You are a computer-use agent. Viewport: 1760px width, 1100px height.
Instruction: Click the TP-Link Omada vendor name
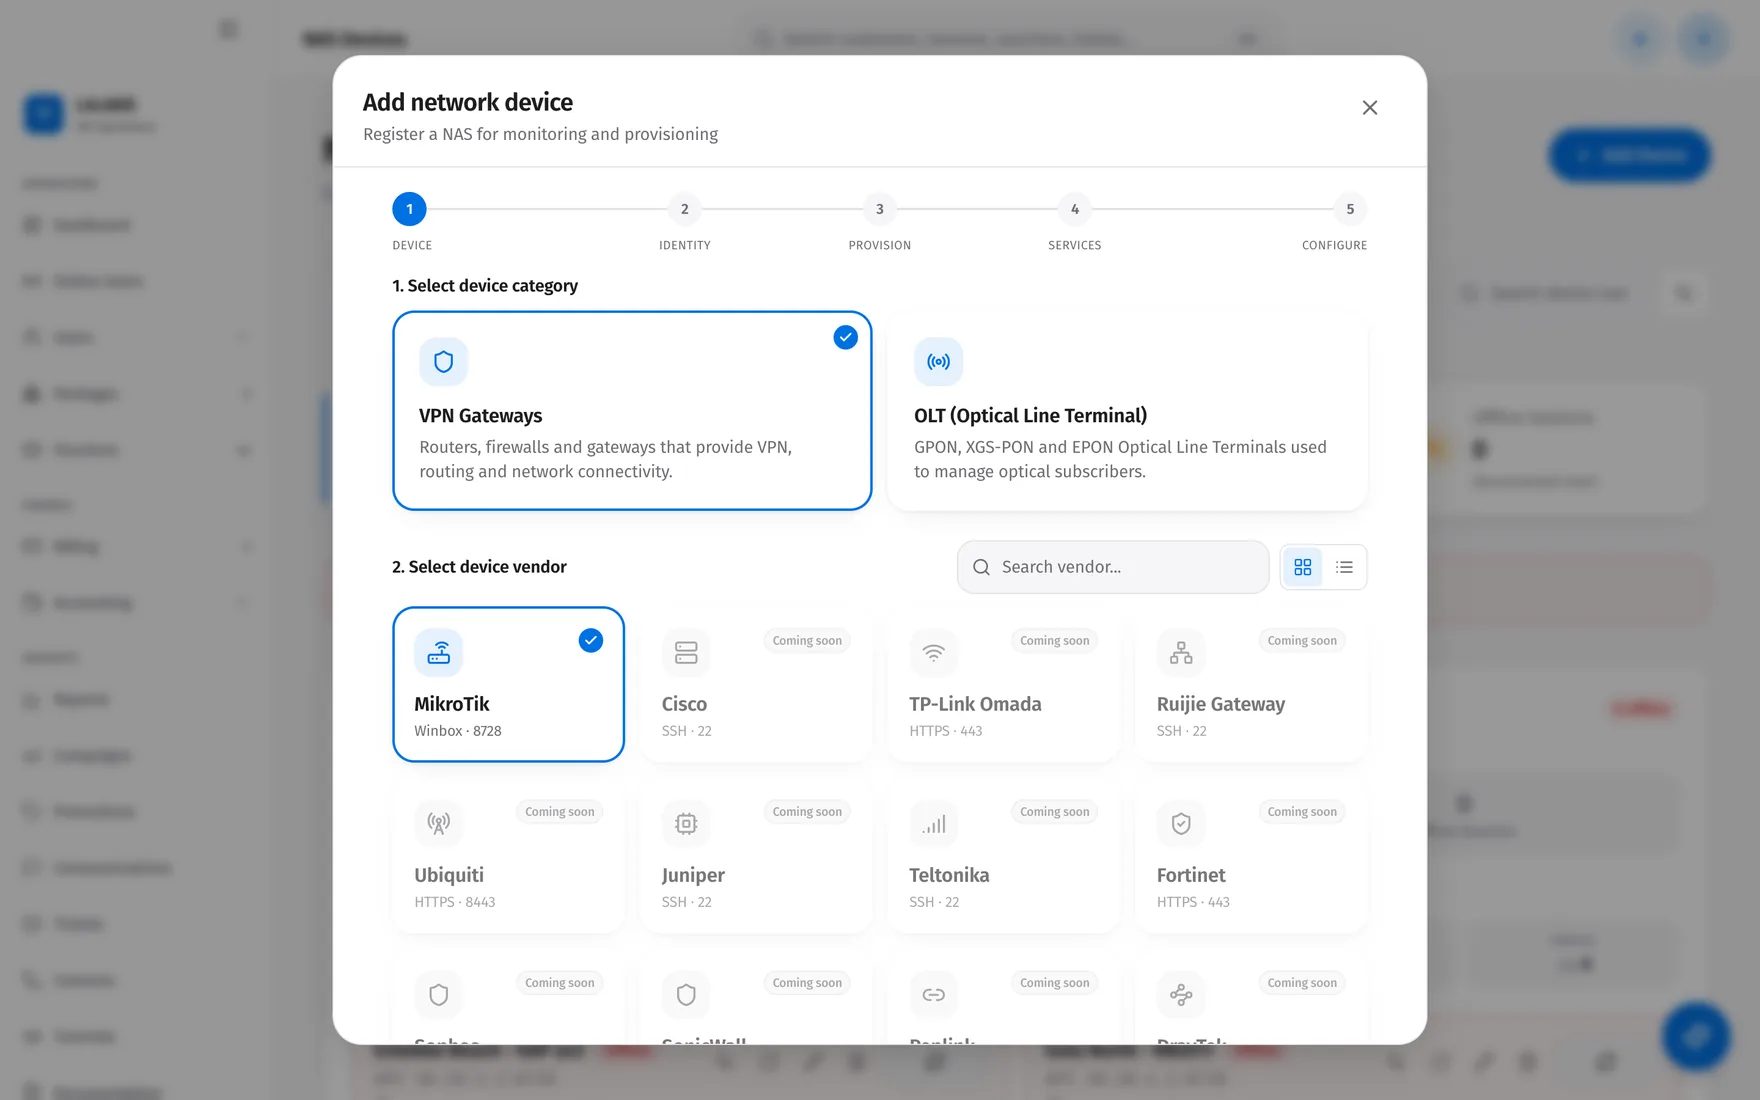click(x=975, y=704)
